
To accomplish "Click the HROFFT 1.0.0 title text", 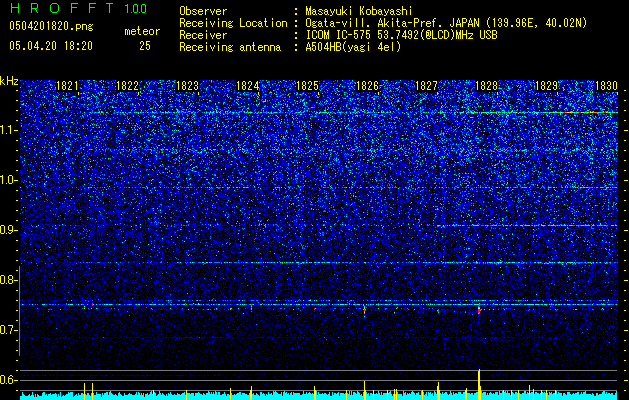I will [78, 8].
